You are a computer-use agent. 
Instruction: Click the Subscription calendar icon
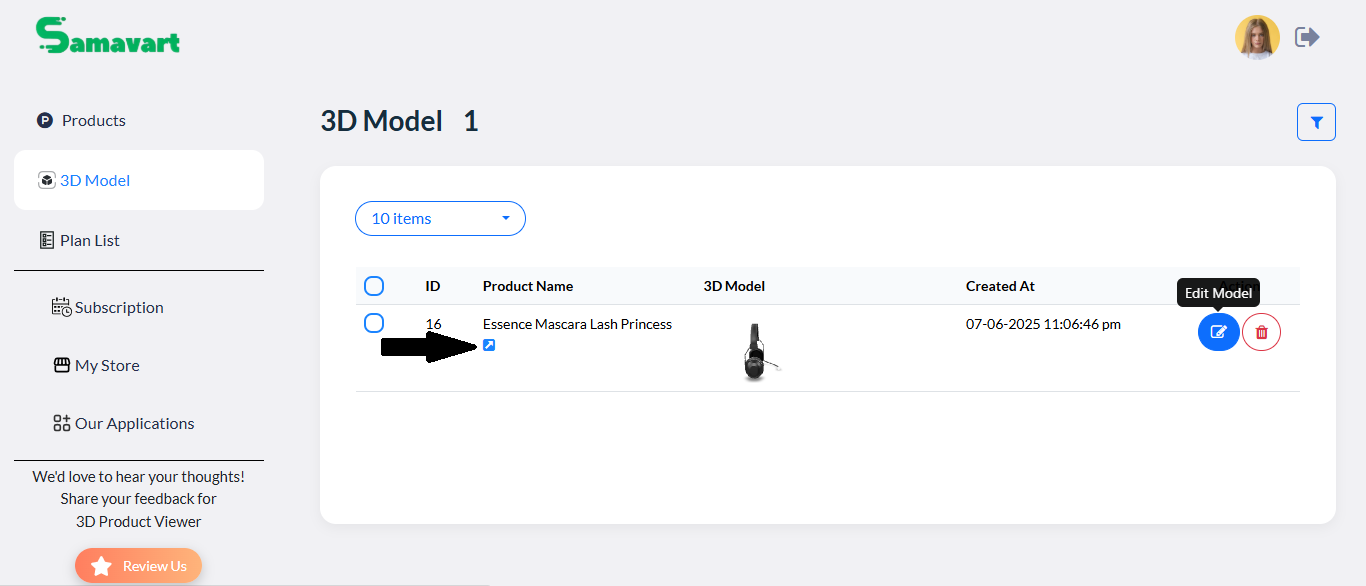pyautogui.click(x=61, y=307)
